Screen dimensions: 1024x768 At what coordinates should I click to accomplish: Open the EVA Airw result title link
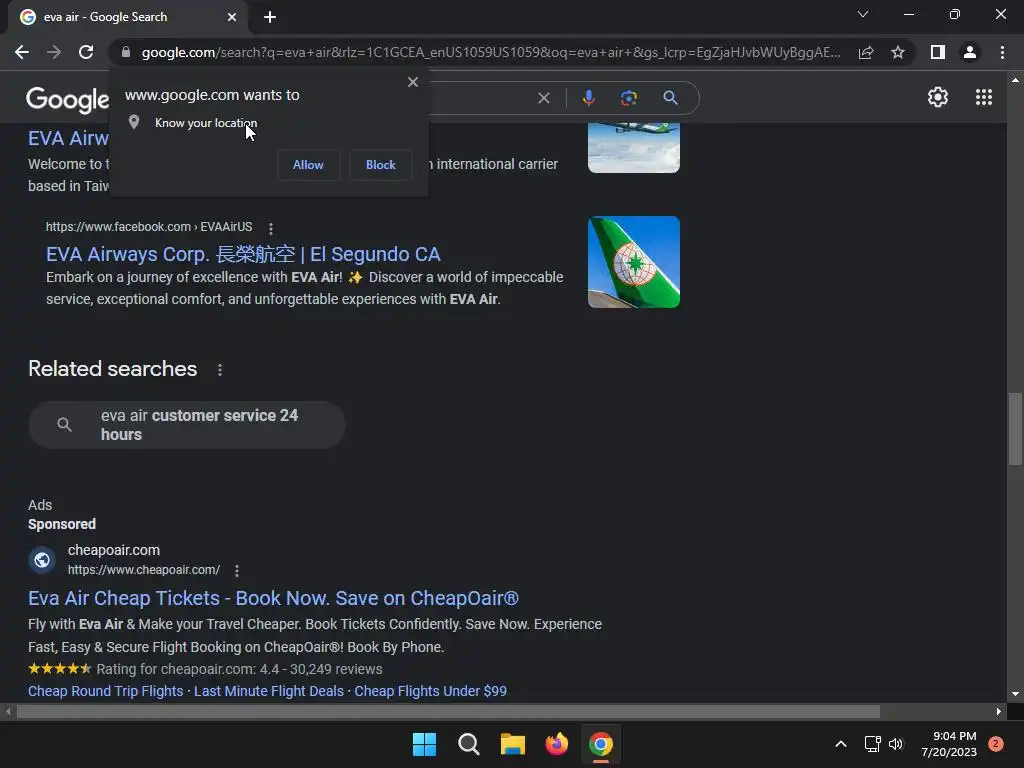(68, 138)
